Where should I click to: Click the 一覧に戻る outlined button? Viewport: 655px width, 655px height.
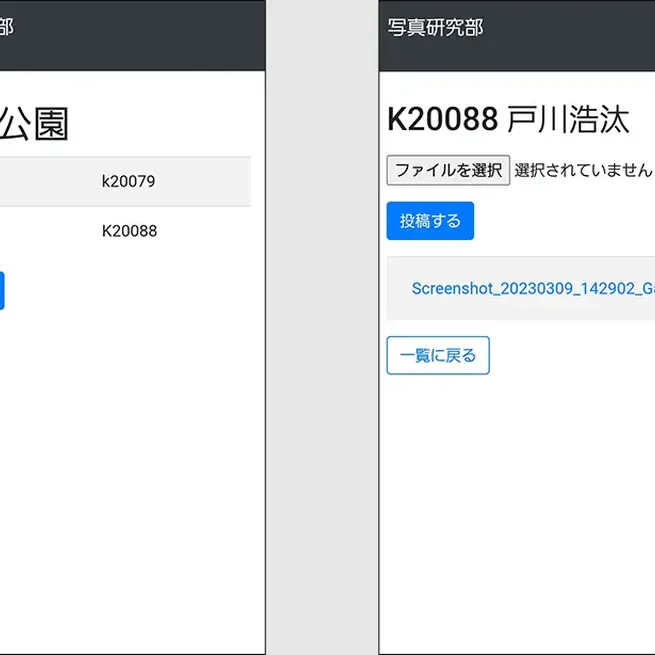click(x=437, y=355)
